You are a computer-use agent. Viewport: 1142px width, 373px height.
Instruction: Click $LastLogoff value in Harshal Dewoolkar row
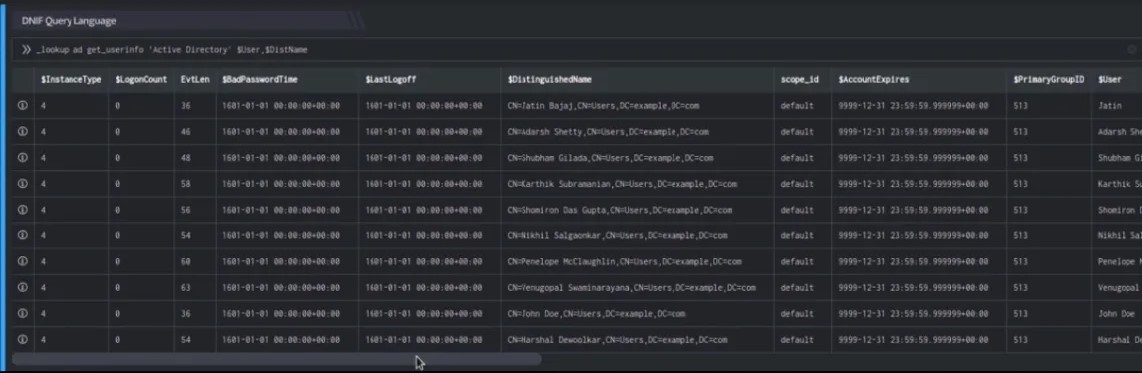[x=424, y=339]
